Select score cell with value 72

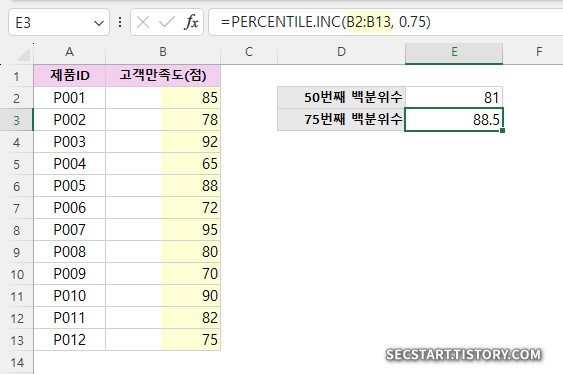[x=163, y=207]
